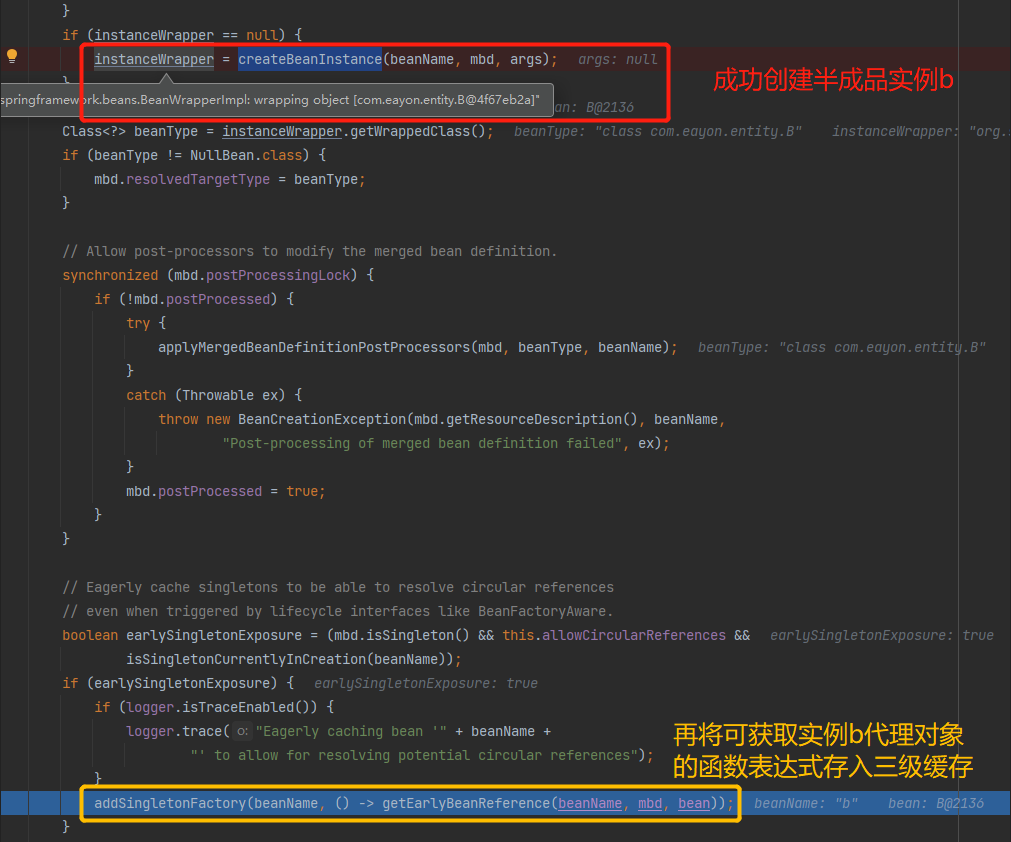Click the 'earlySingletonExposure: true' hint after if statement

click(426, 683)
